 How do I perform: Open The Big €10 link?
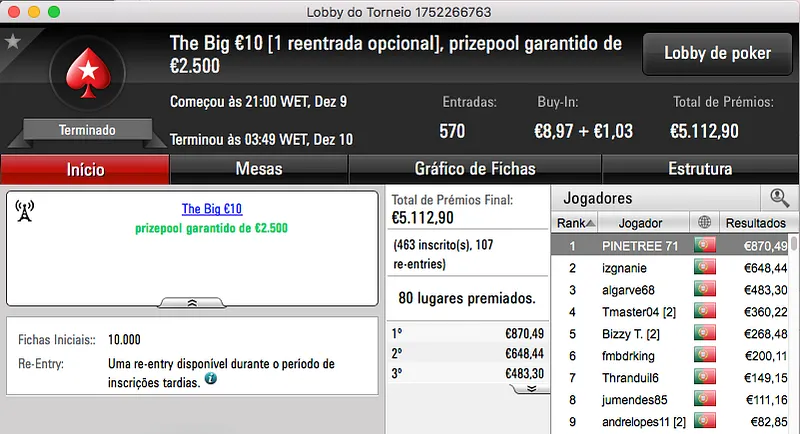pyautogui.click(x=212, y=209)
